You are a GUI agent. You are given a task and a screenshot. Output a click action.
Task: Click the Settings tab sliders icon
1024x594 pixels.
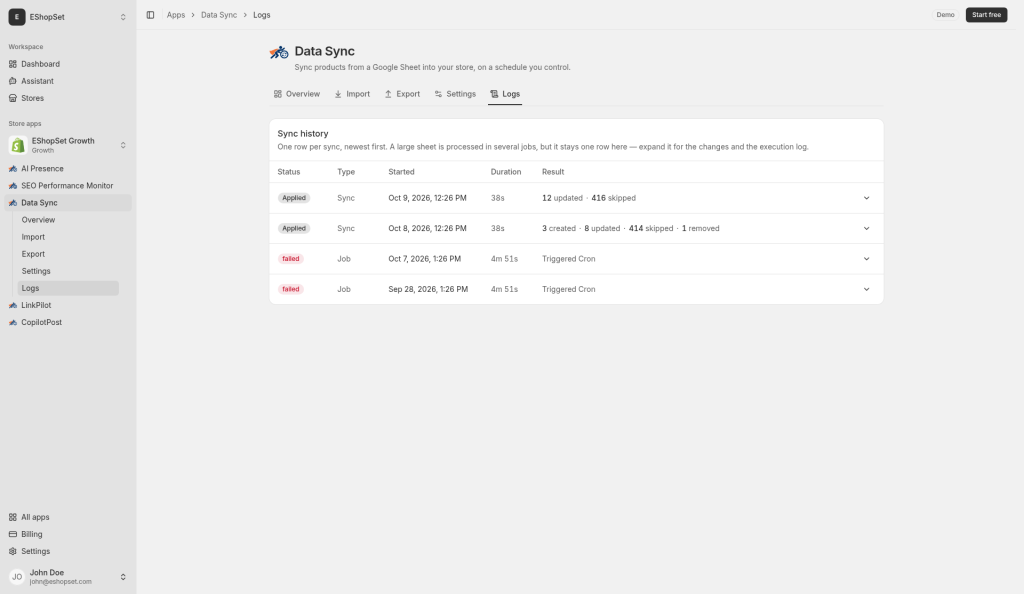[x=438, y=94]
